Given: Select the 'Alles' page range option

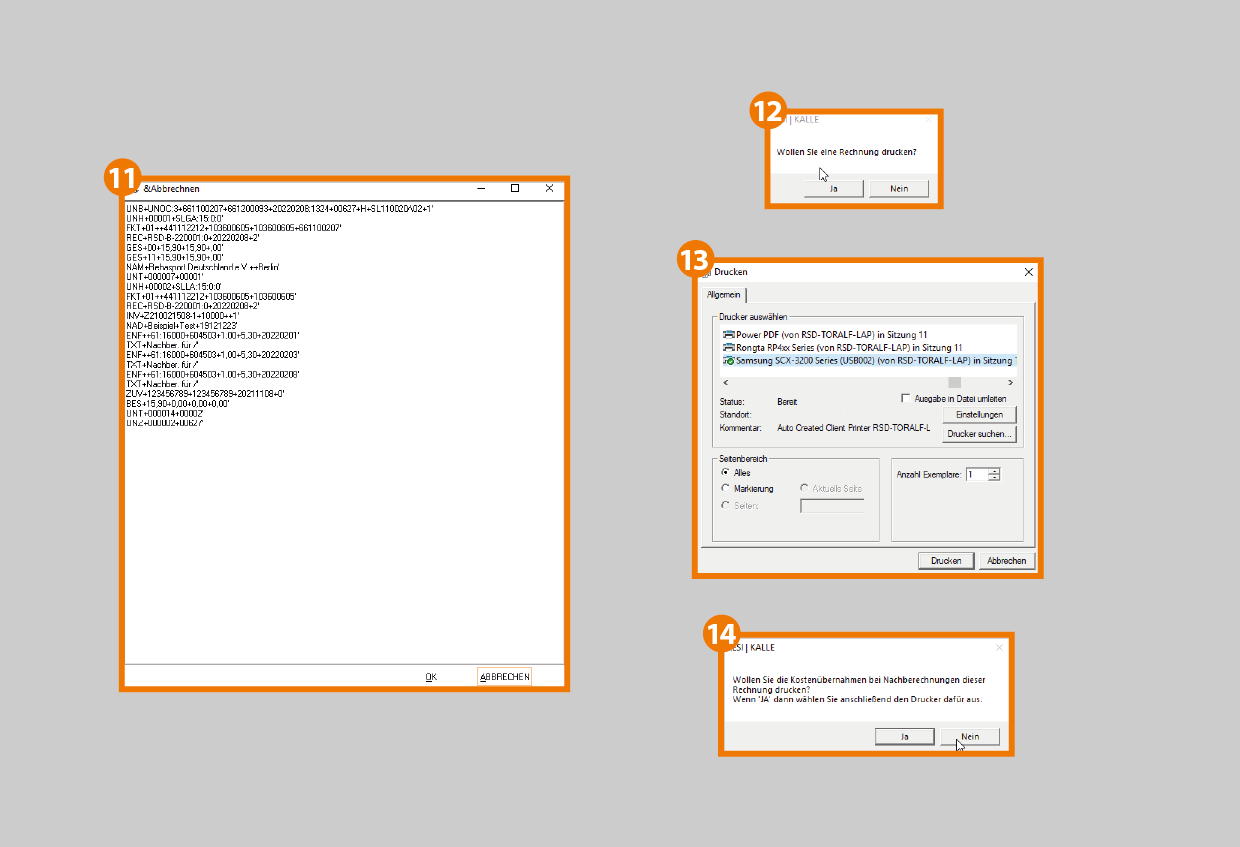Looking at the screenshot, I should click(x=725, y=472).
